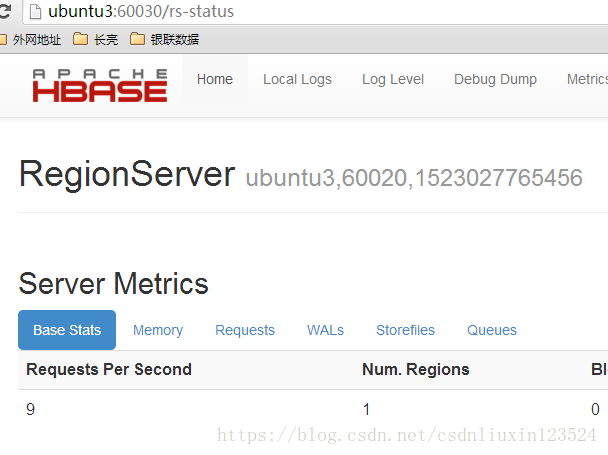
Task: Click the Num. Regions column header
Action: point(416,369)
